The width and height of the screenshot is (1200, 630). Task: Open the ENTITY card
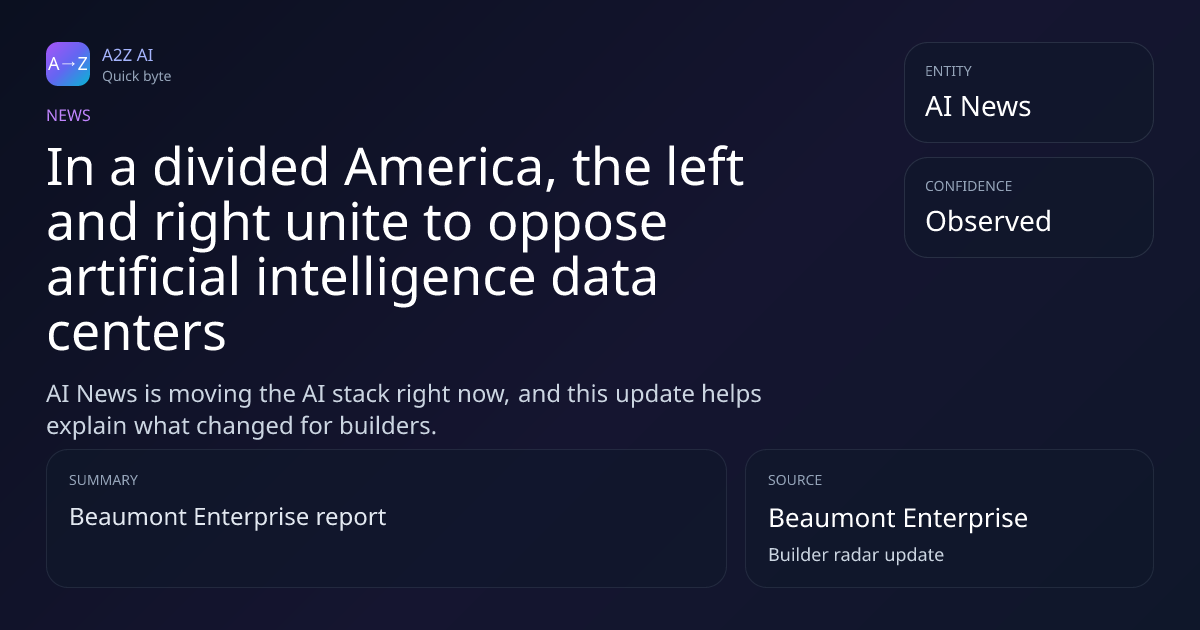click(x=1028, y=92)
